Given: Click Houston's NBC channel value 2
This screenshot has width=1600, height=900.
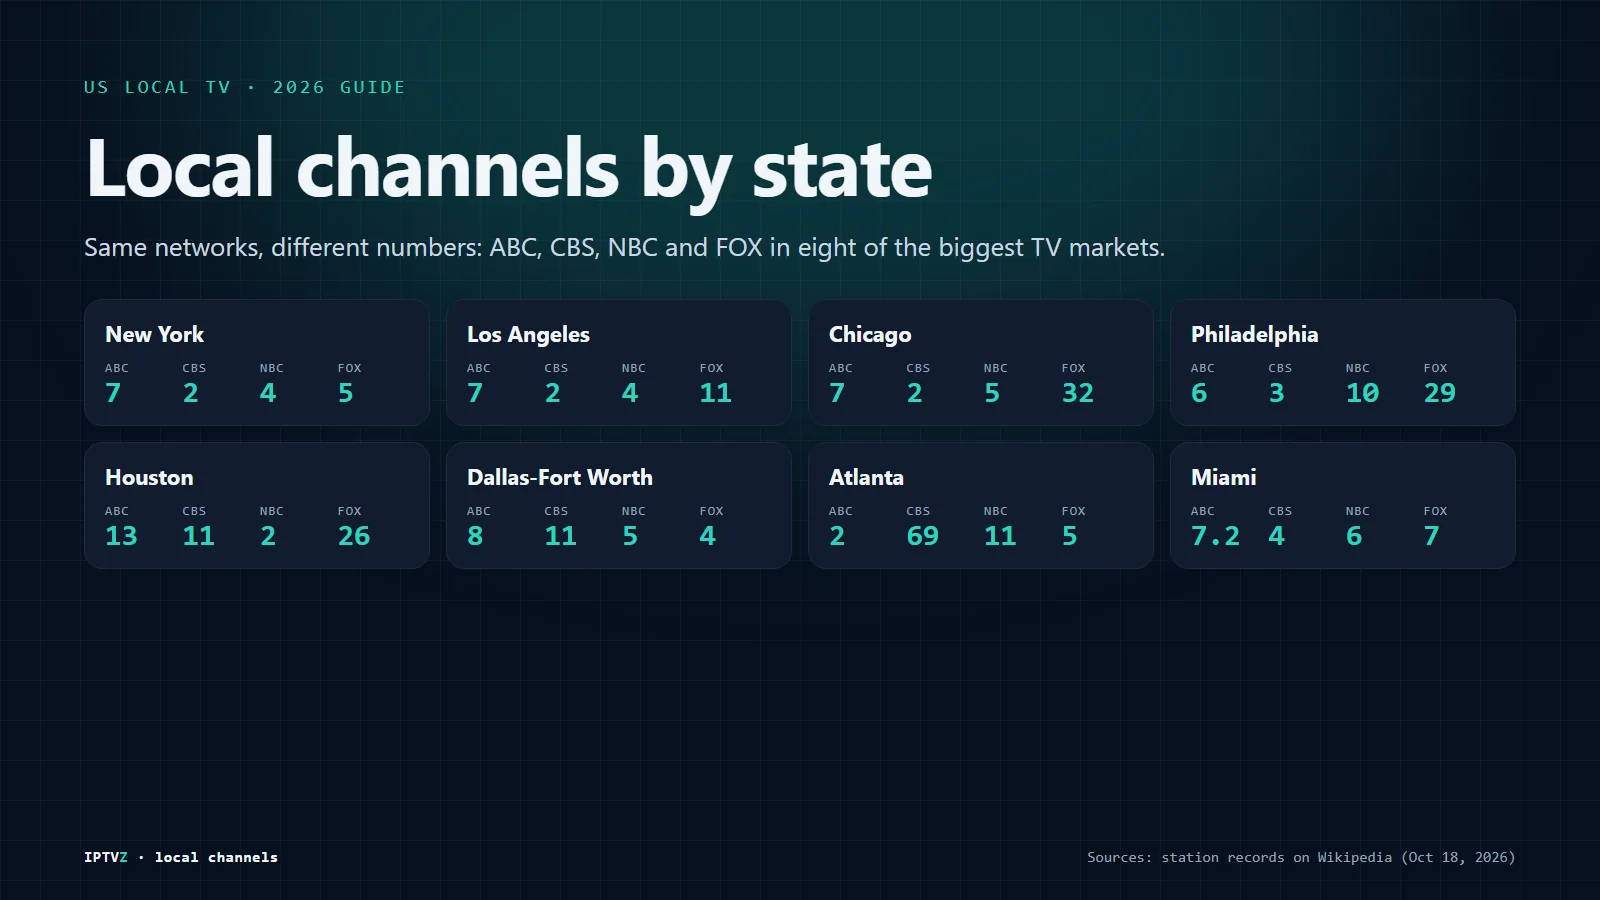Looking at the screenshot, I should coord(268,536).
